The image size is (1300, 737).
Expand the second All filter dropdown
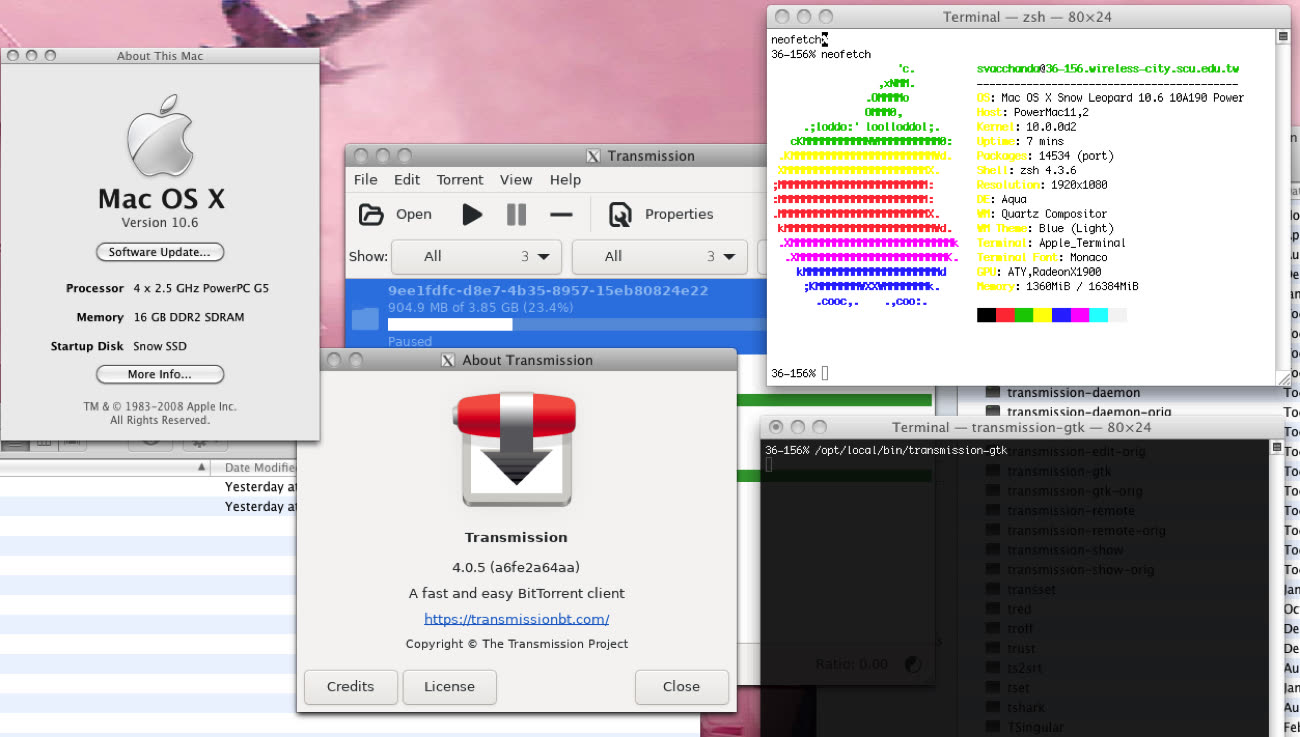[660, 257]
